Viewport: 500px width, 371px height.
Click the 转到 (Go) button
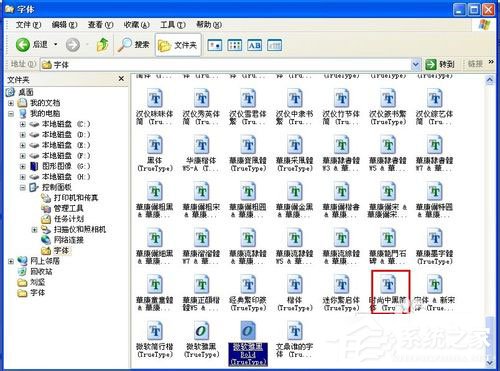(440, 64)
